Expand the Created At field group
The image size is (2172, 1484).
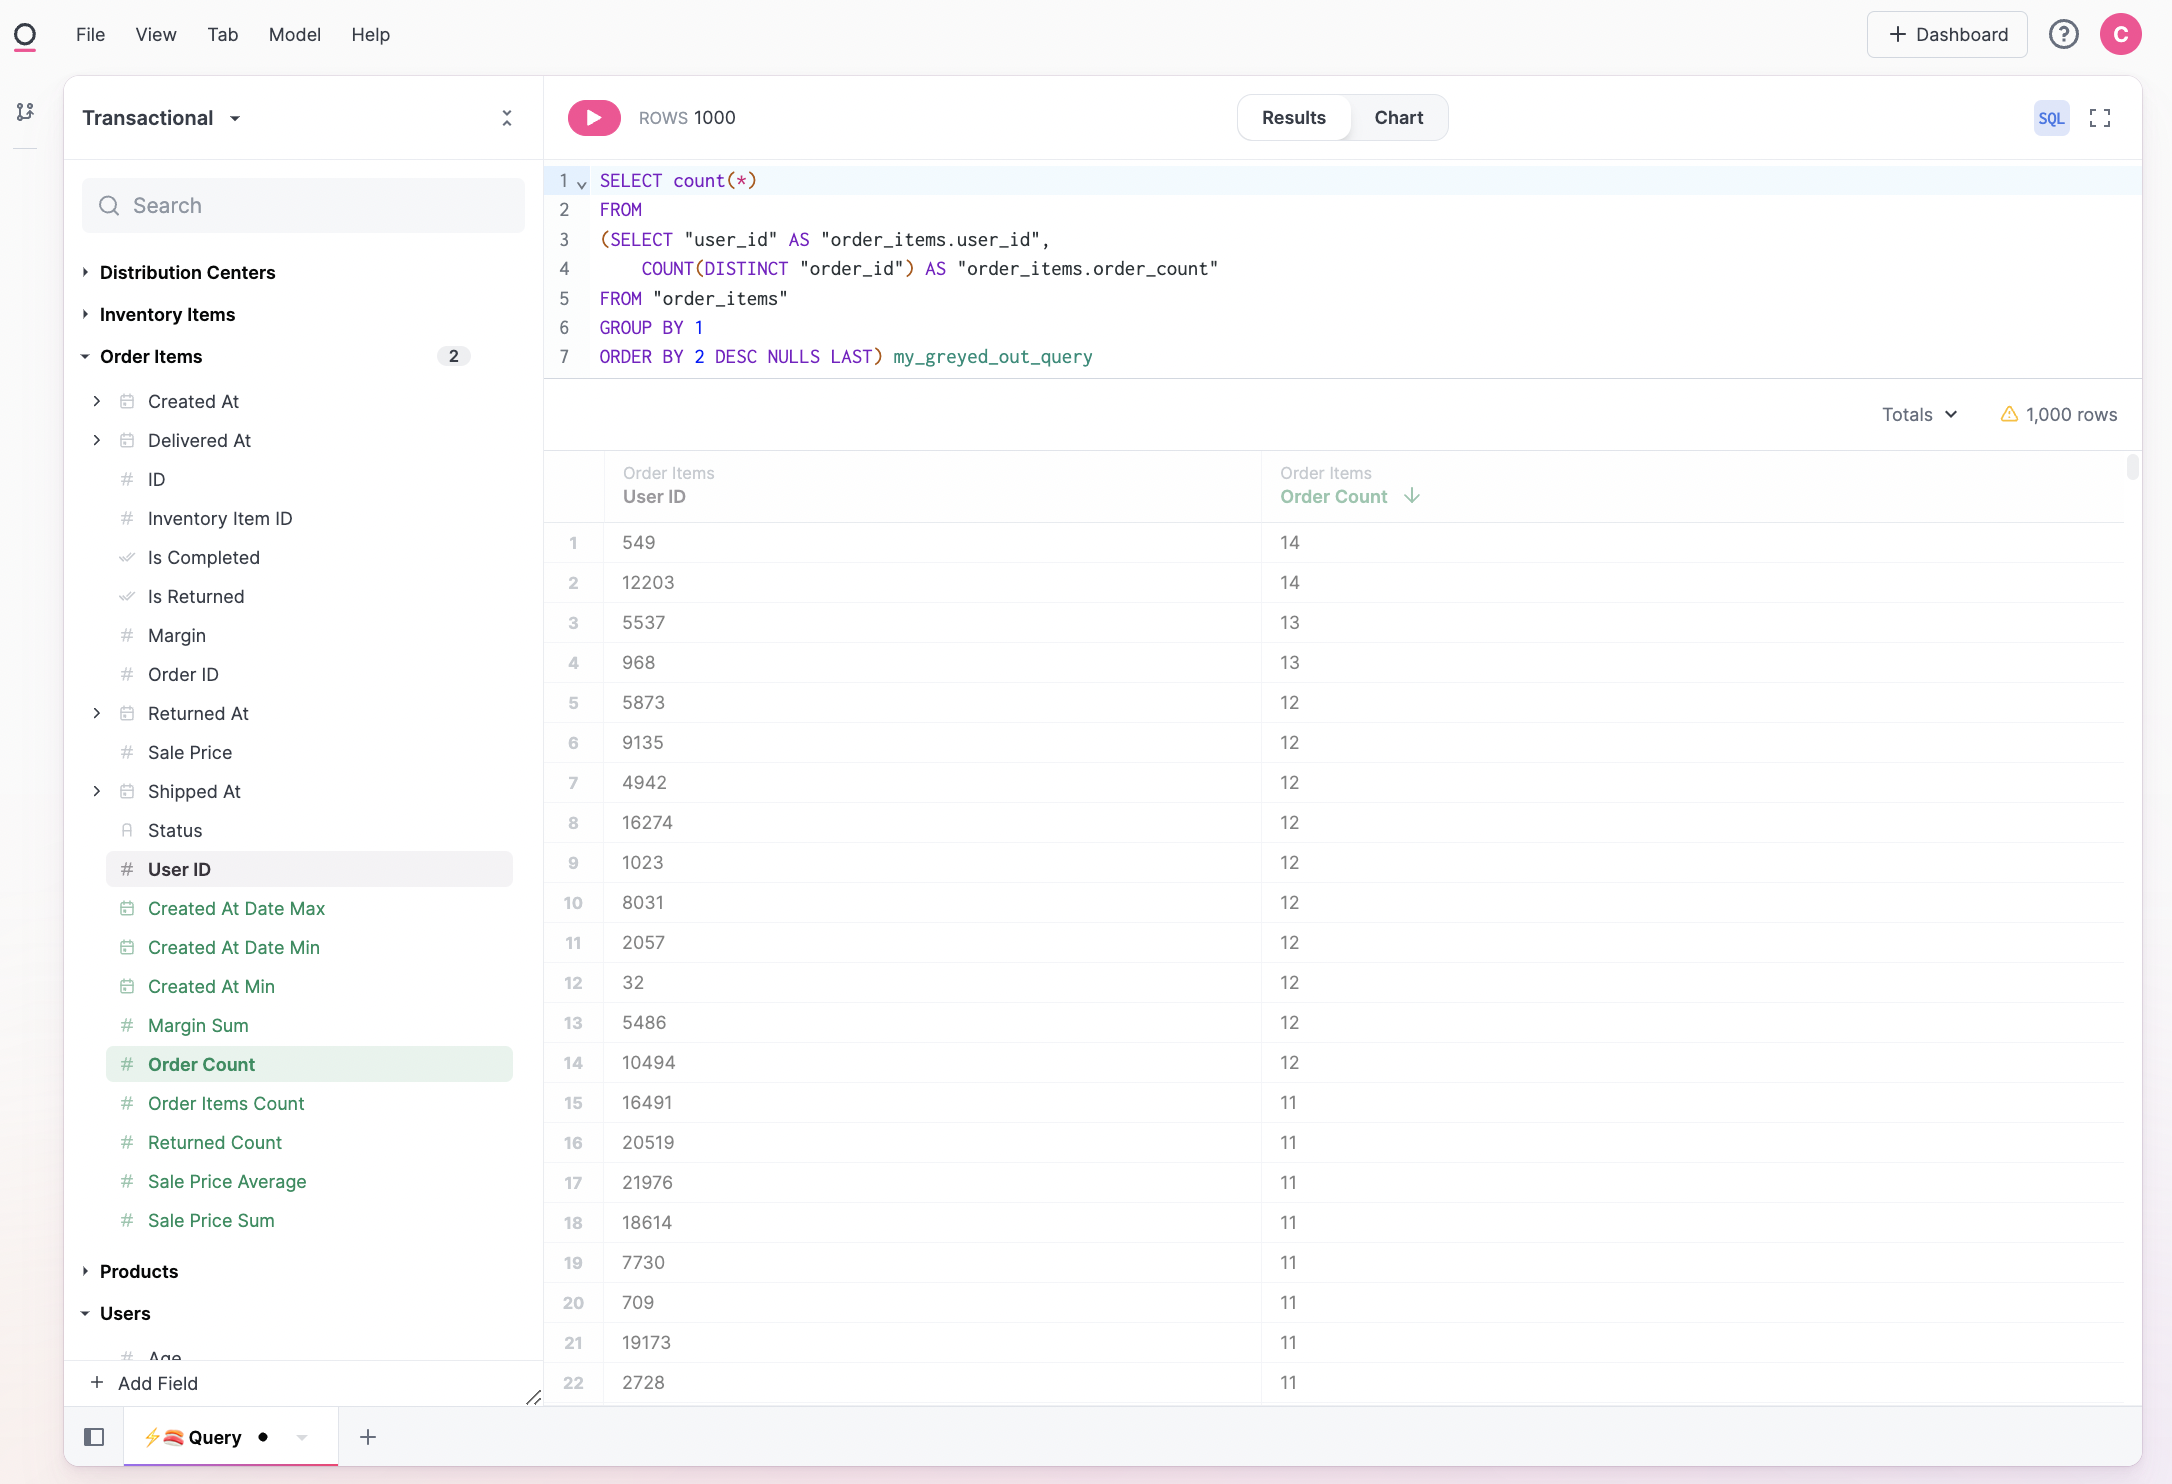97,401
